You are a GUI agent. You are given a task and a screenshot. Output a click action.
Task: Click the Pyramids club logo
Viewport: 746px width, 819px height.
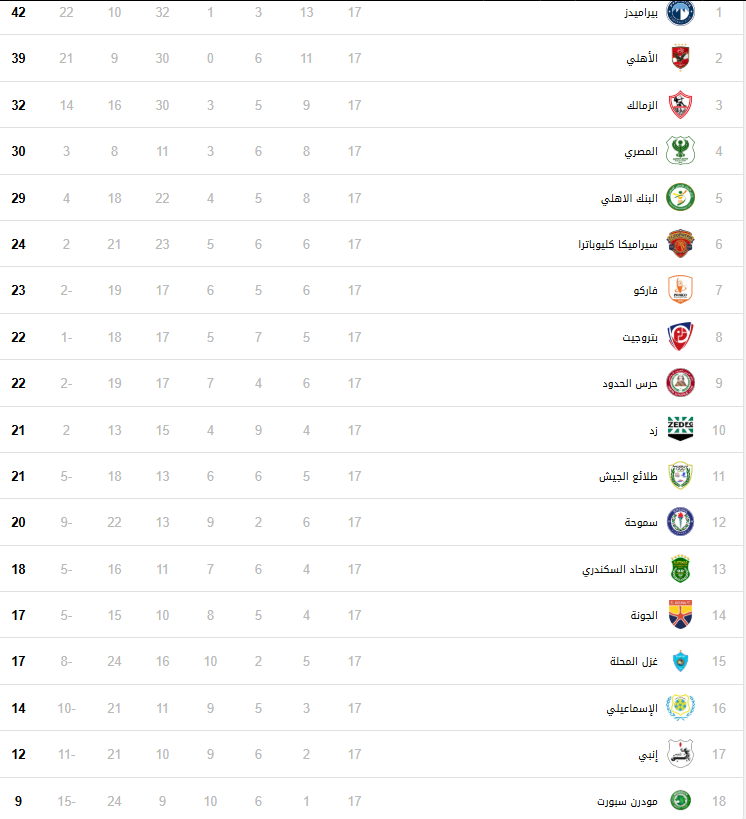tap(680, 11)
